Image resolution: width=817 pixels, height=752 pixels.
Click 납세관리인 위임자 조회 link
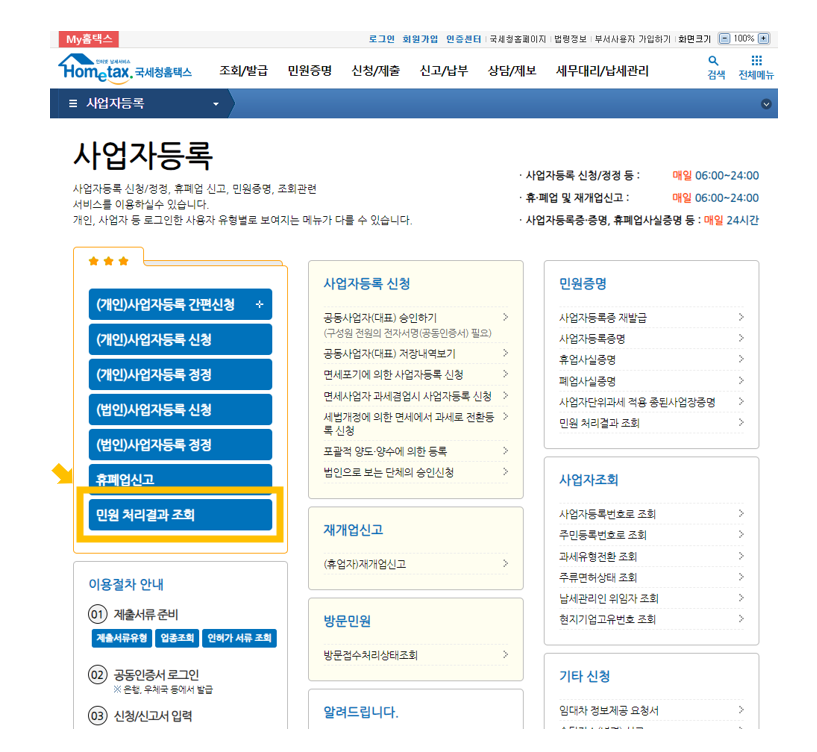(609, 598)
